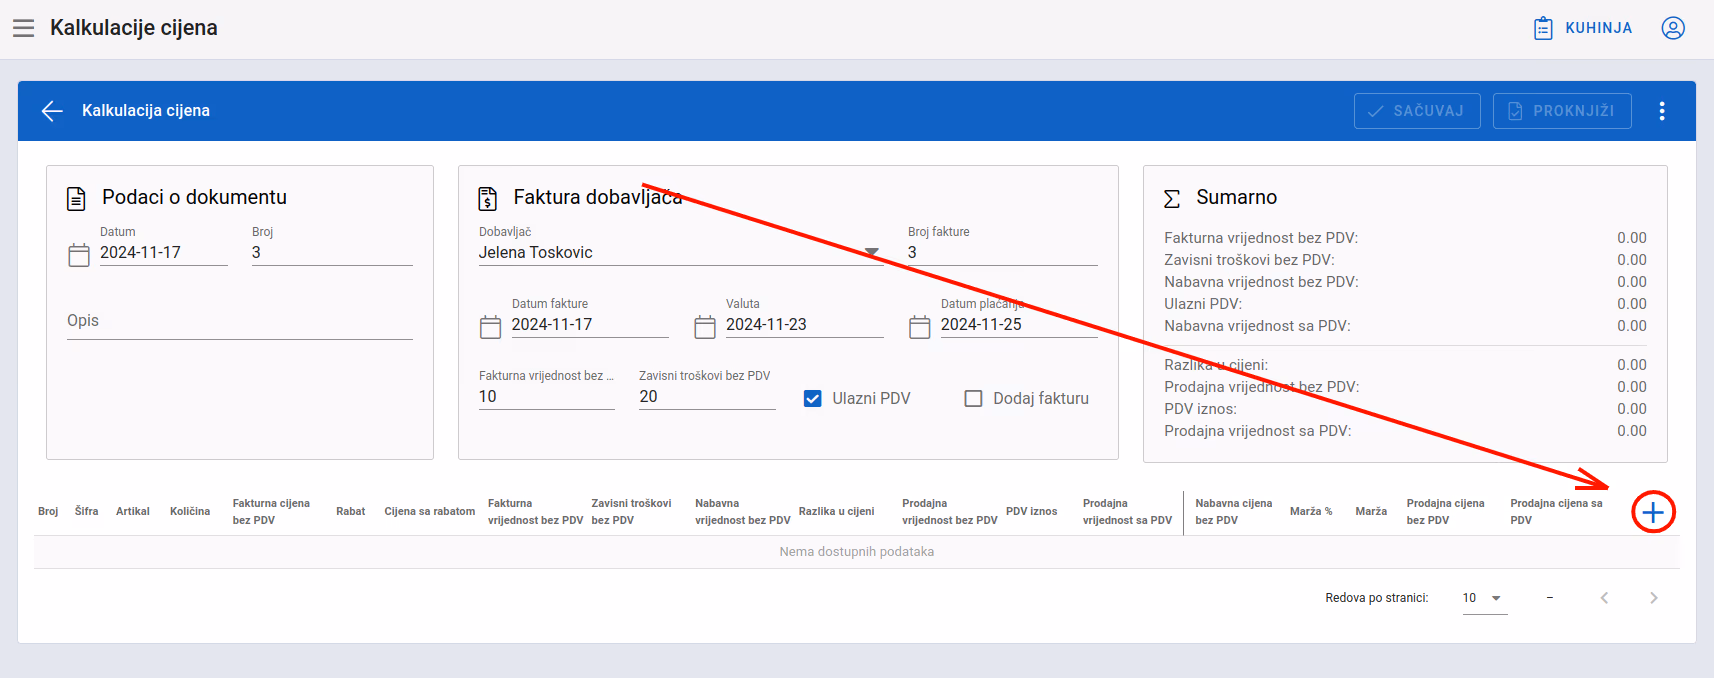Click the Kalkulacije cijena page title
This screenshot has height=678, width=1714.
click(134, 28)
